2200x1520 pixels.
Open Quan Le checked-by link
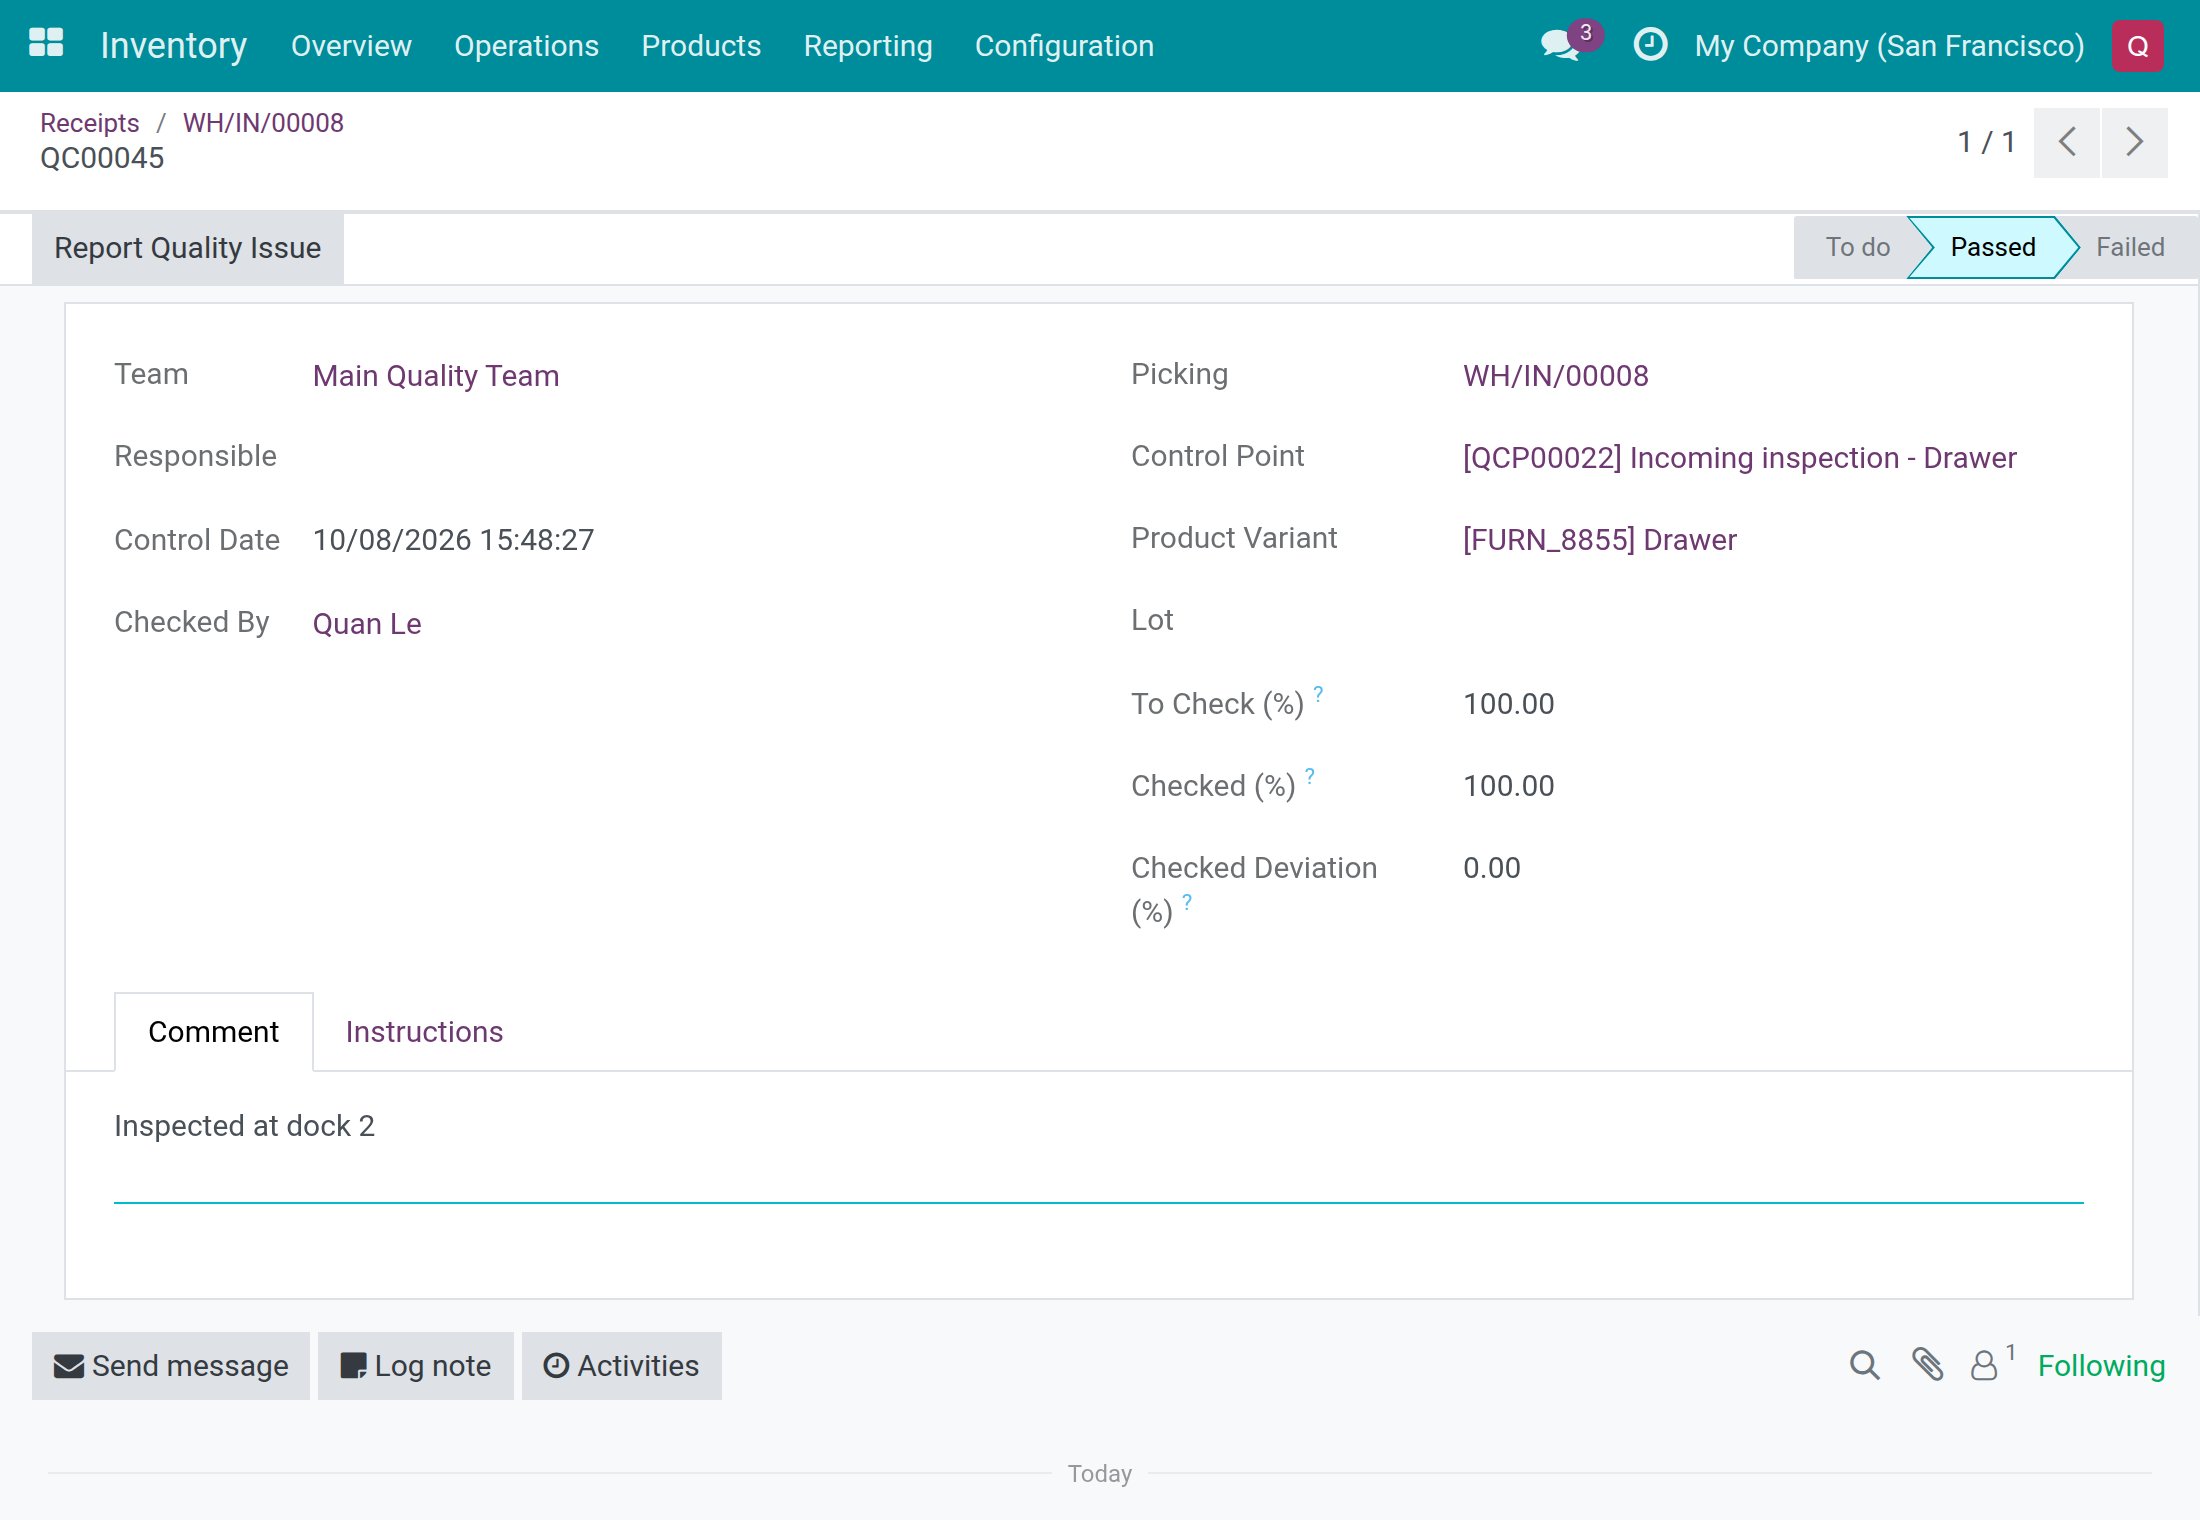[367, 624]
